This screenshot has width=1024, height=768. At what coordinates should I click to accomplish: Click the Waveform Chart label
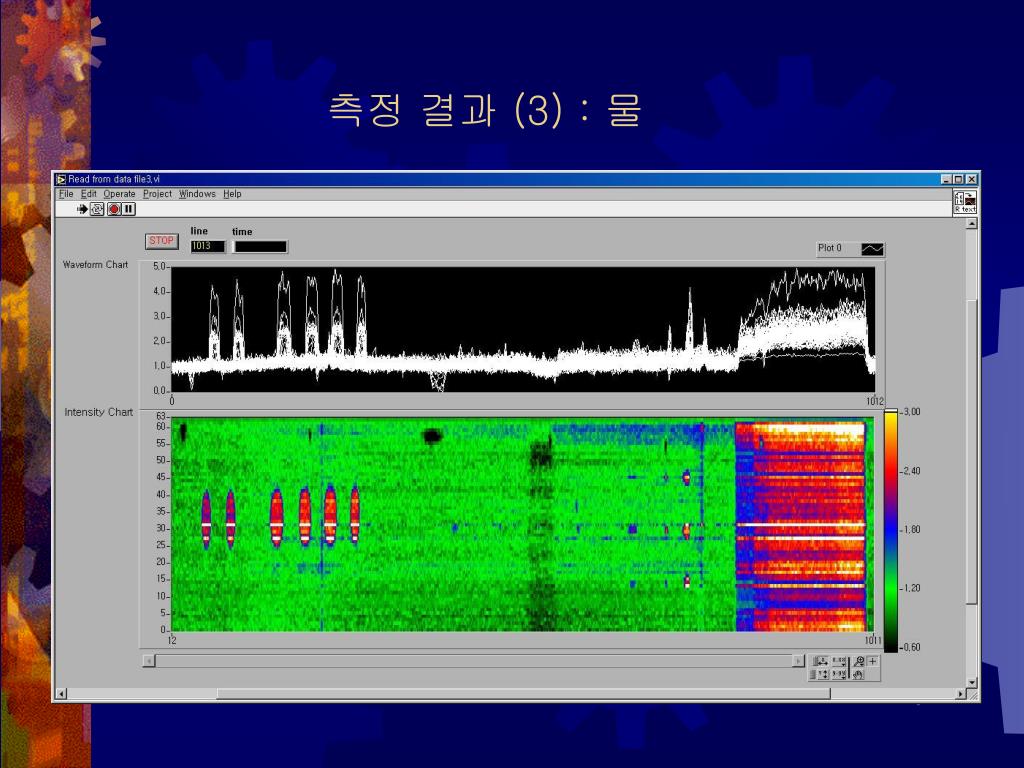95,264
